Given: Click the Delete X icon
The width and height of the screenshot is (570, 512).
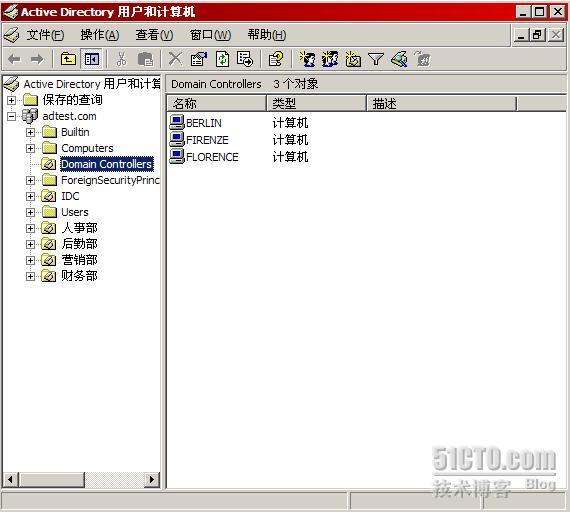Looking at the screenshot, I should coord(176,59).
